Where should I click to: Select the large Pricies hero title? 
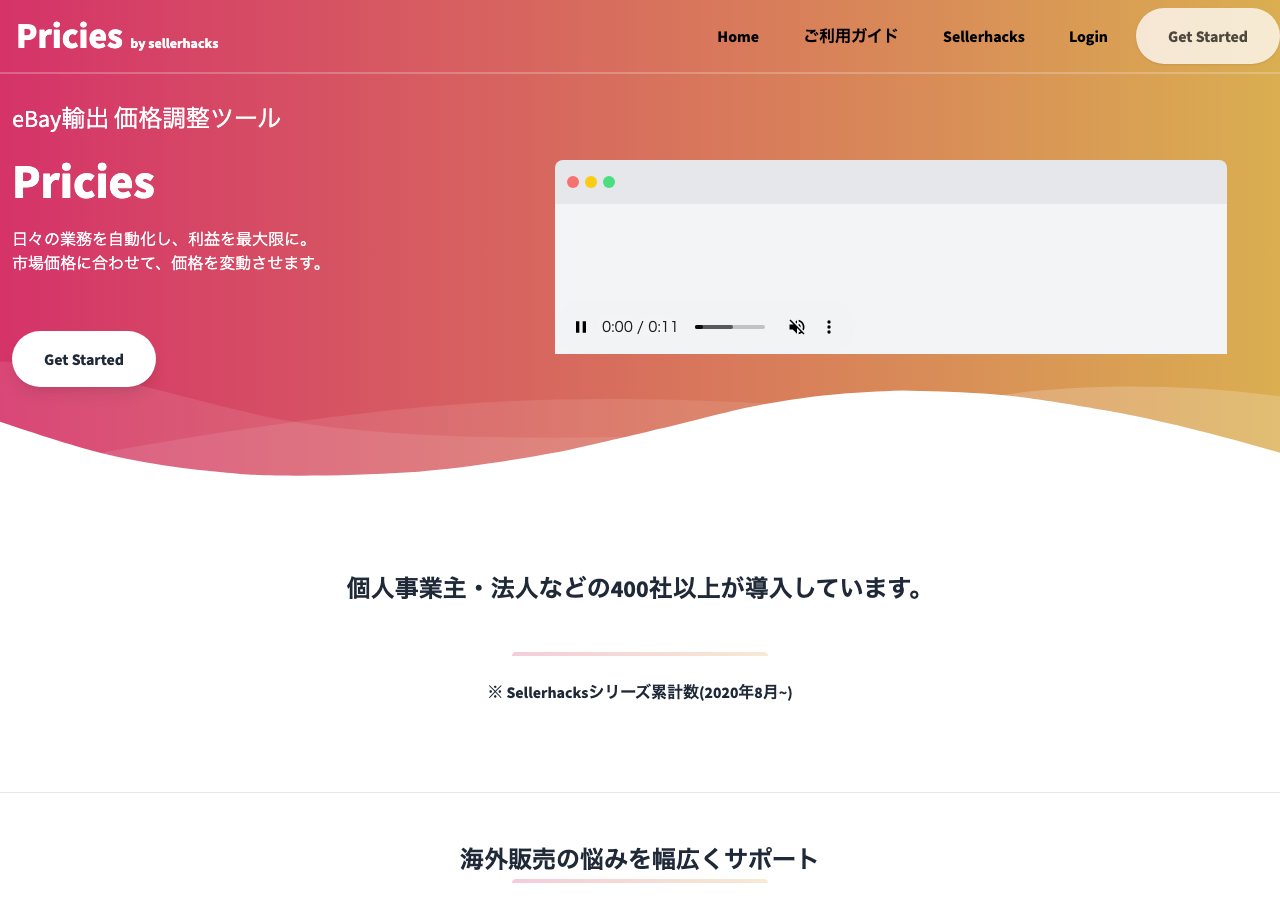[84, 182]
